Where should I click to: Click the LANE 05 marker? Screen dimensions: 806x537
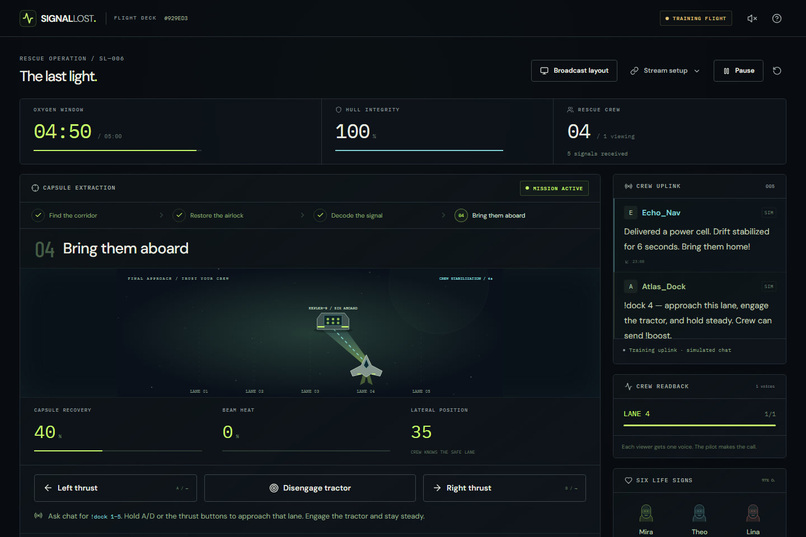click(421, 392)
